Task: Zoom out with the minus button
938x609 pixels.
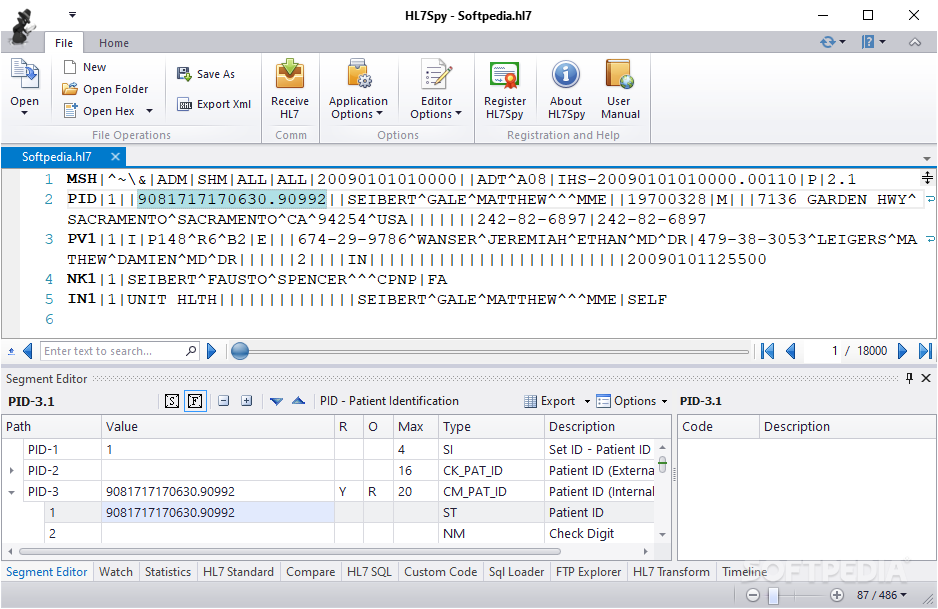Action: [x=753, y=595]
